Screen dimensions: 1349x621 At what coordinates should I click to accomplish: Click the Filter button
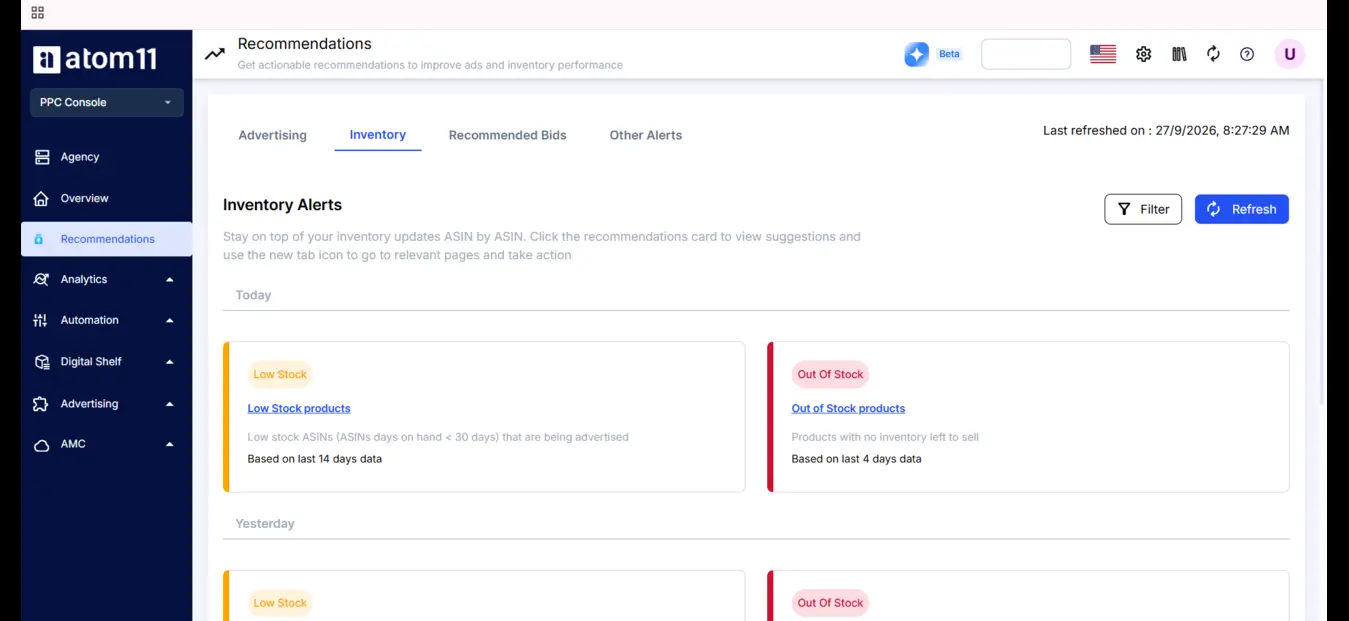coord(1143,209)
